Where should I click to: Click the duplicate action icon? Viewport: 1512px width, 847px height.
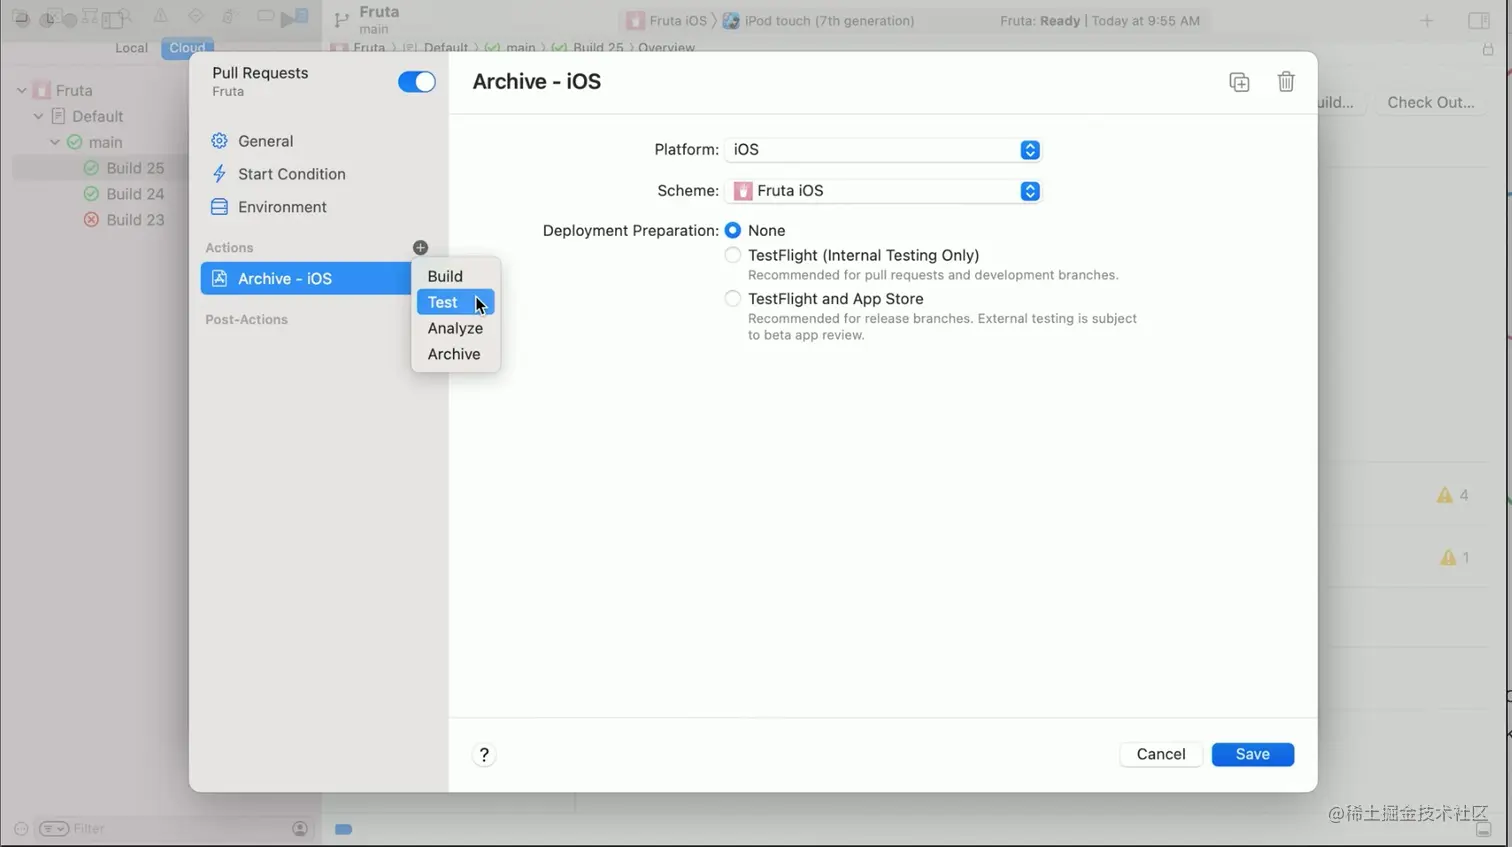(x=1239, y=82)
